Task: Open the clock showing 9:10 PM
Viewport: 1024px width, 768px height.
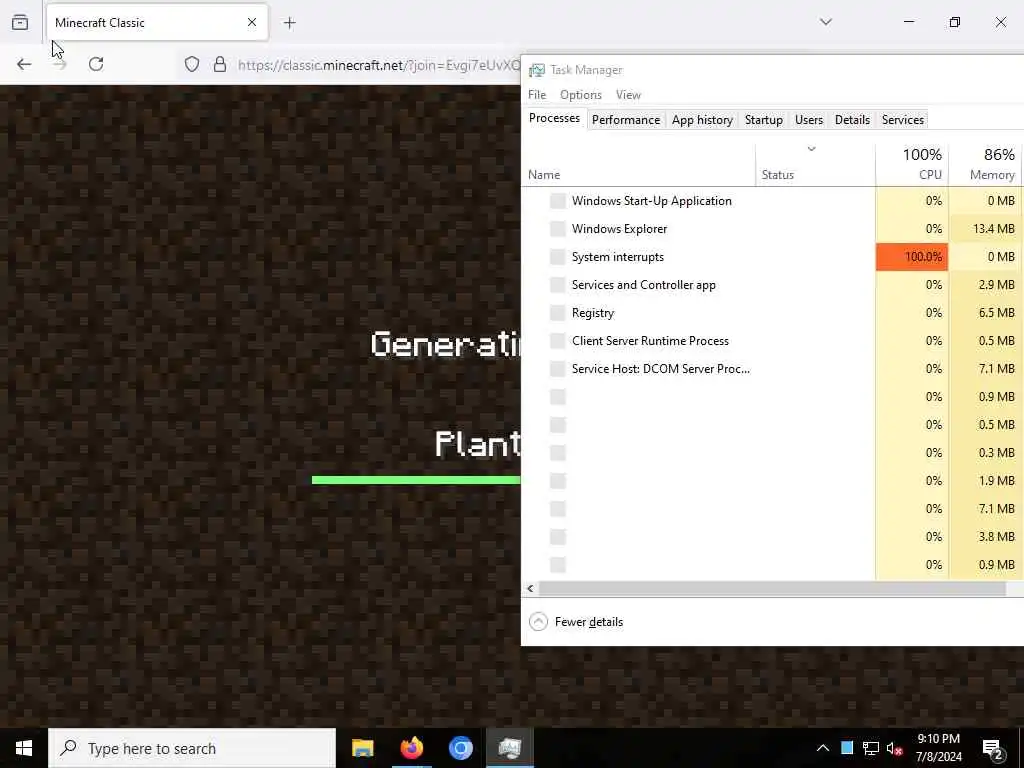Action: (x=938, y=748)
